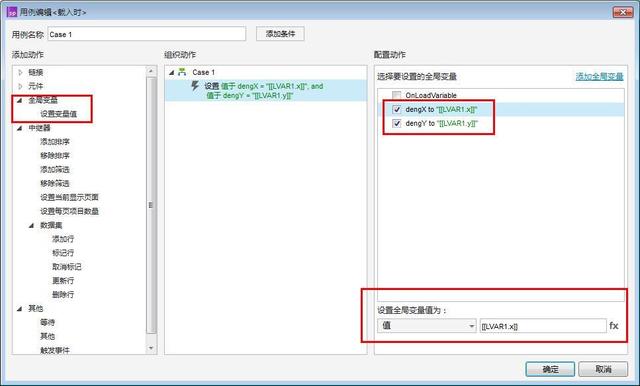This screenshot has width=640, height=386.
Task: Select the 取消标记 action
Action: coord(67,267)
